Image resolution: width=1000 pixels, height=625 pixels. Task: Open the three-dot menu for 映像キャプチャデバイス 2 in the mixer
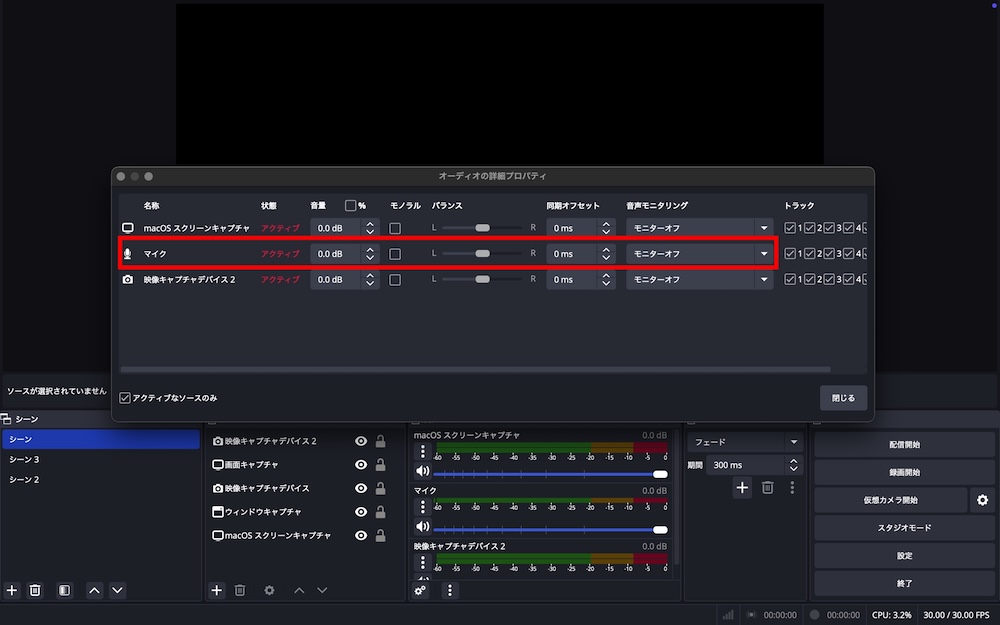(422, 562)
